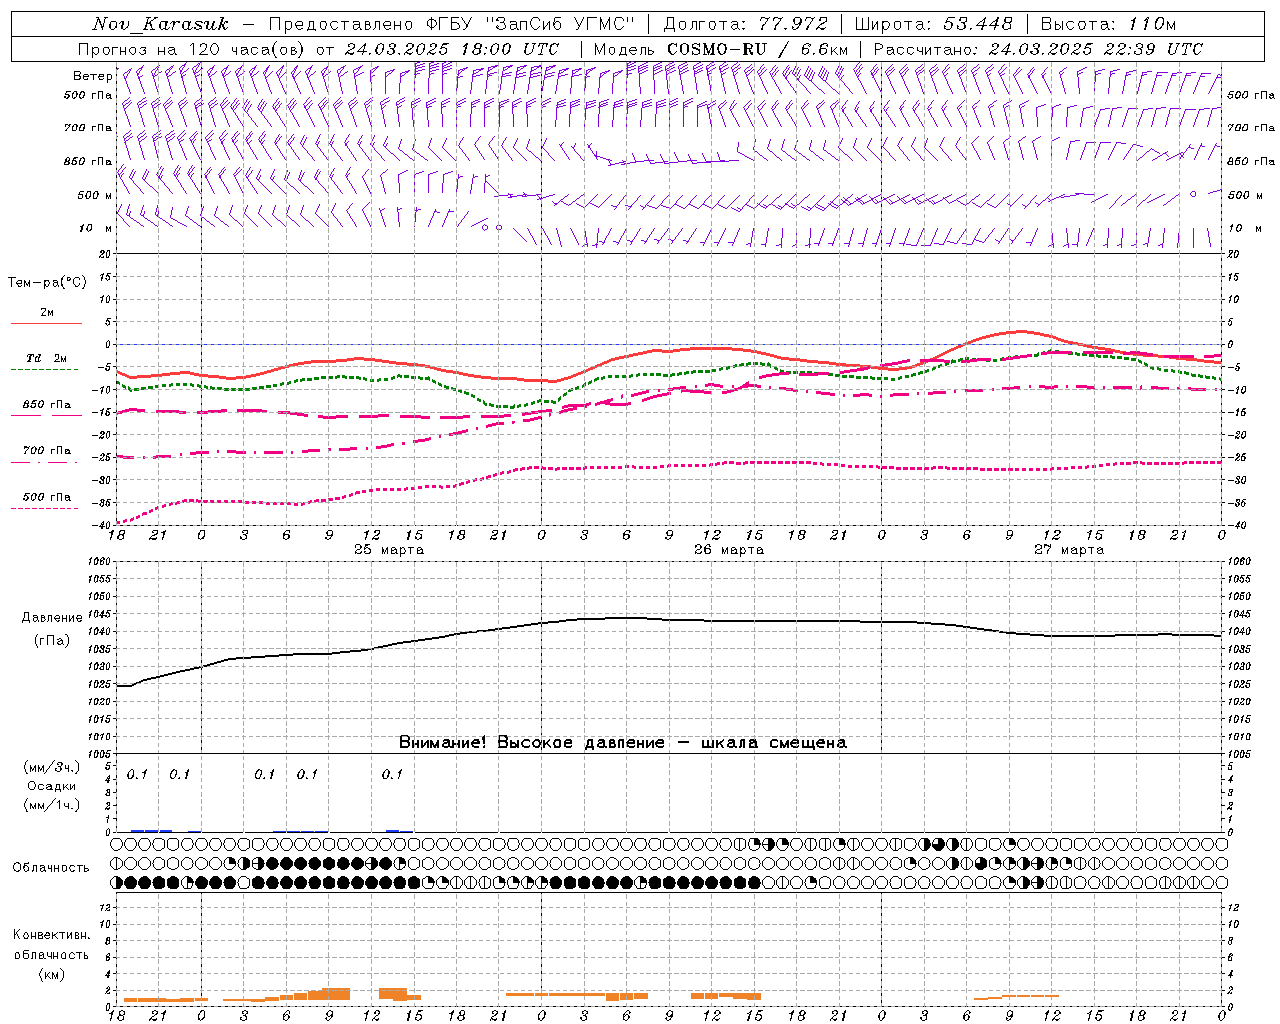Screen dimensions: 1280x1024
Task: Click the 26 марта date label
Action: pyautogui.click(x=729, y=550)
